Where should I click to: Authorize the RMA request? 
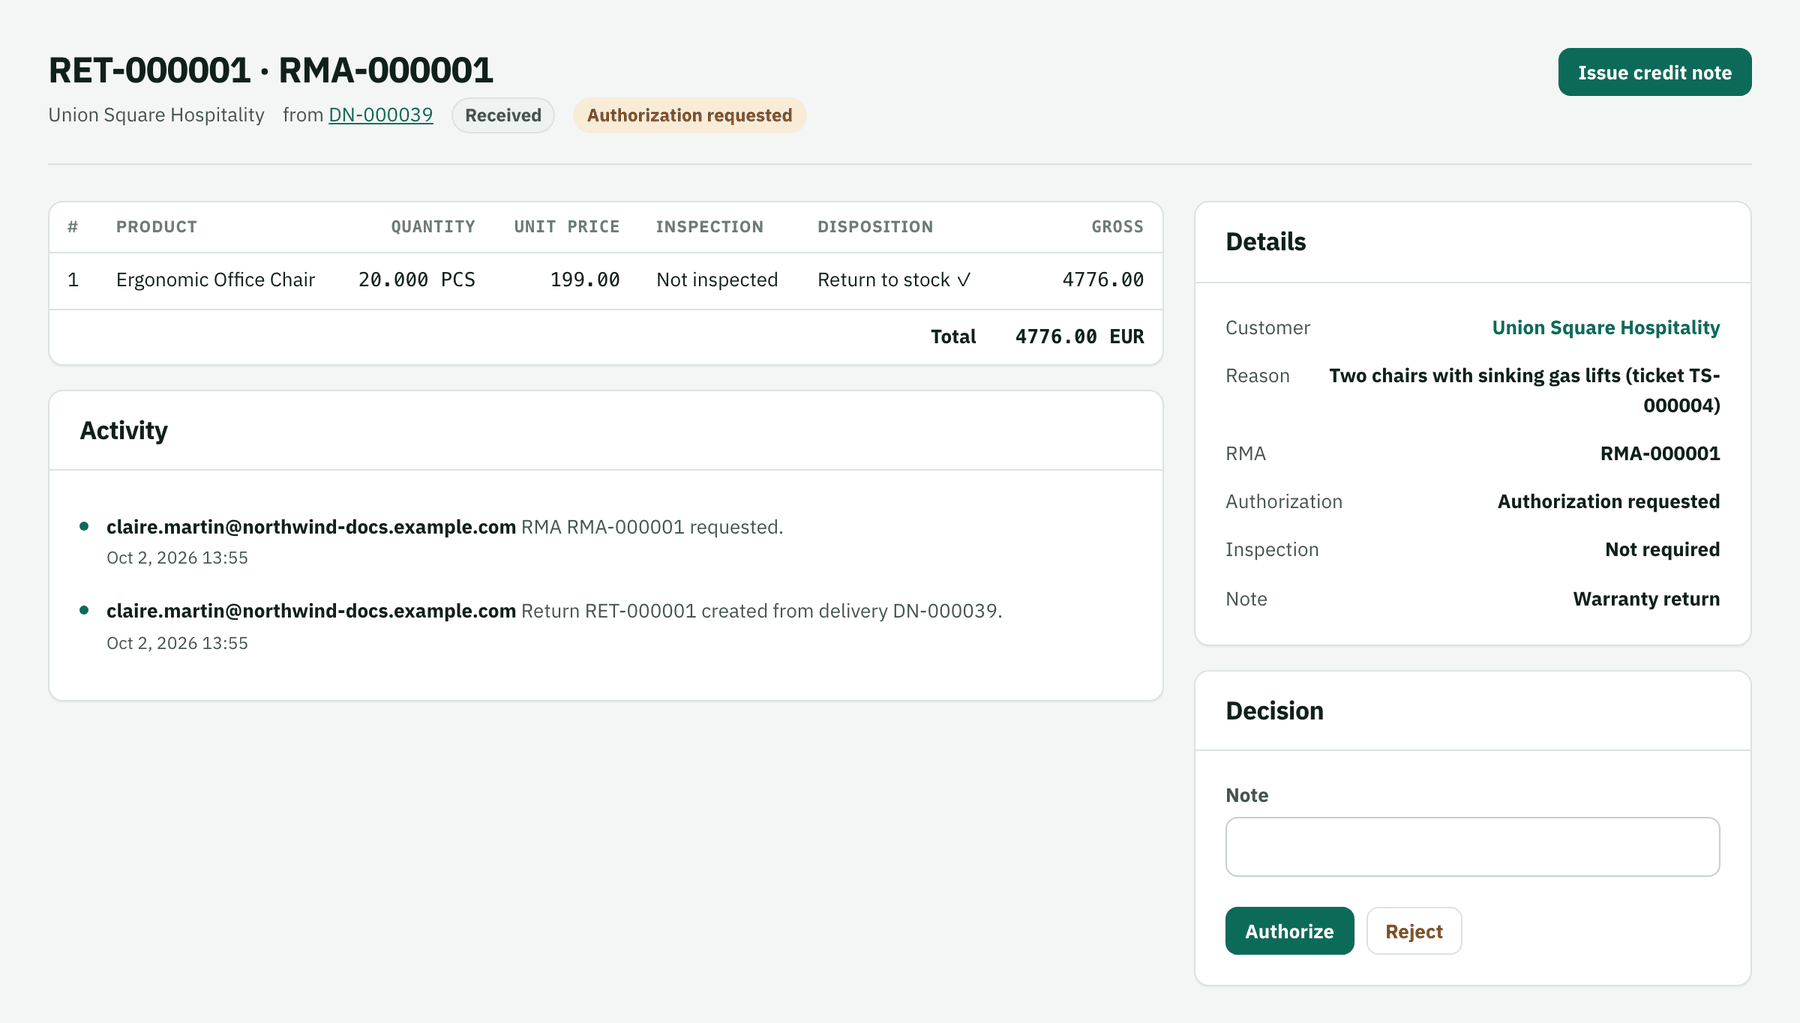1289,931
